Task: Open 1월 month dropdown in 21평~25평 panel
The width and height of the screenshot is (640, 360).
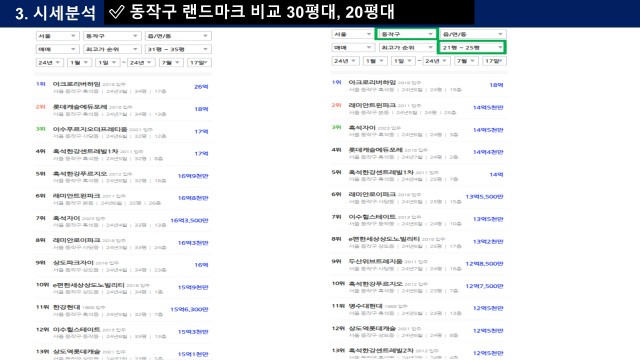Action: click(x=375, y=61)
